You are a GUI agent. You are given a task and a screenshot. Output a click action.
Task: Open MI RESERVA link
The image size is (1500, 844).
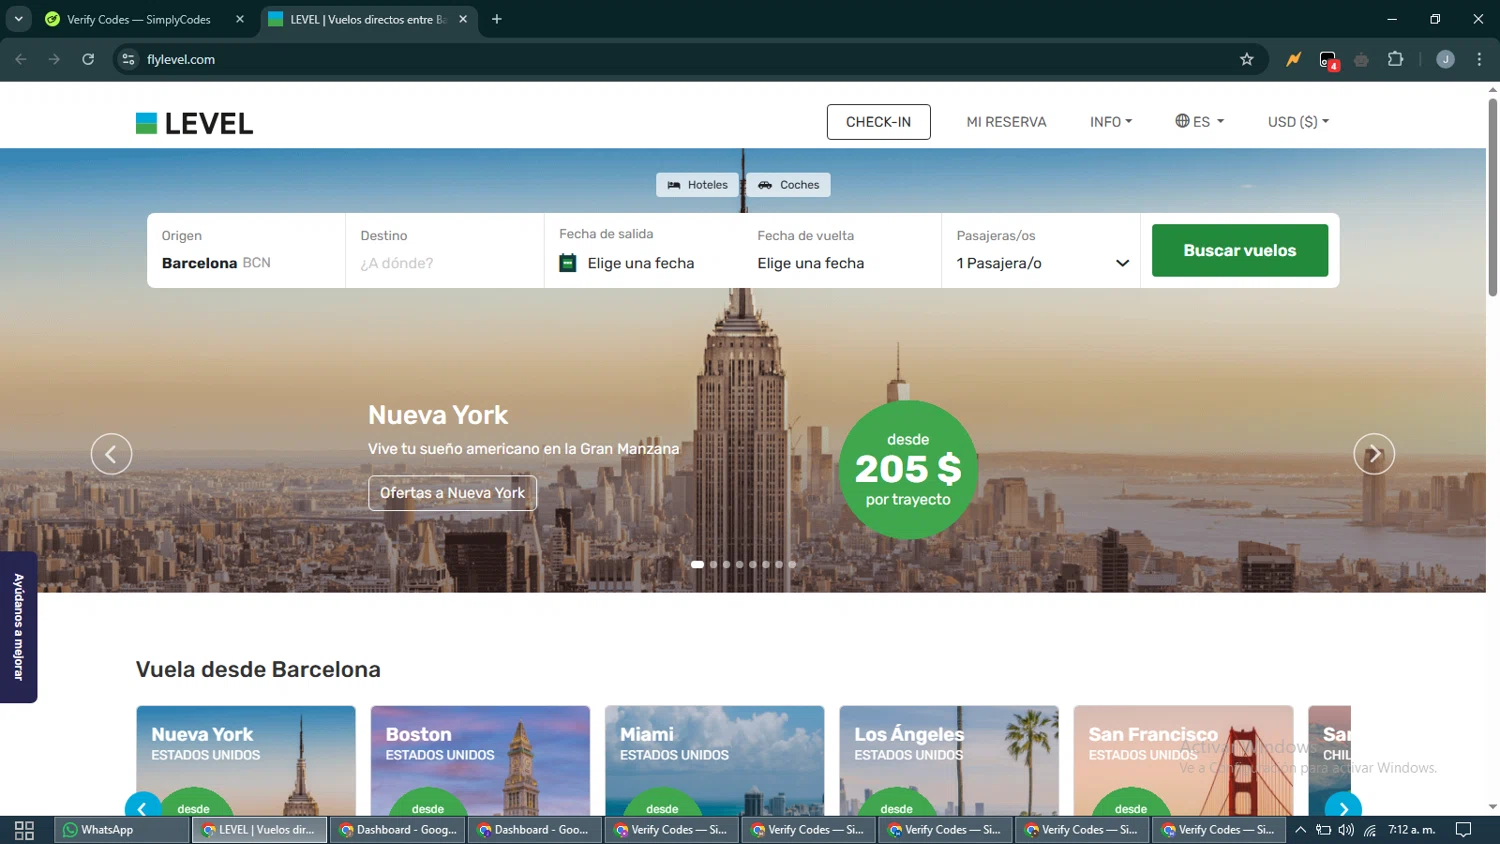point(1006,122)
